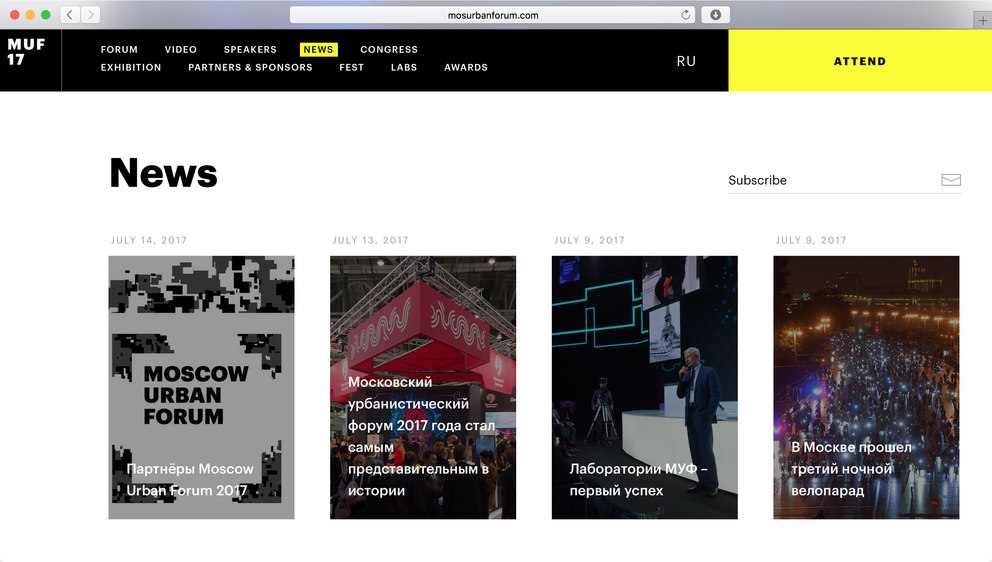The height and width of the screenshot is (562, 992).
Task: Select the highlighted News menu item
Action: point(318,49)
